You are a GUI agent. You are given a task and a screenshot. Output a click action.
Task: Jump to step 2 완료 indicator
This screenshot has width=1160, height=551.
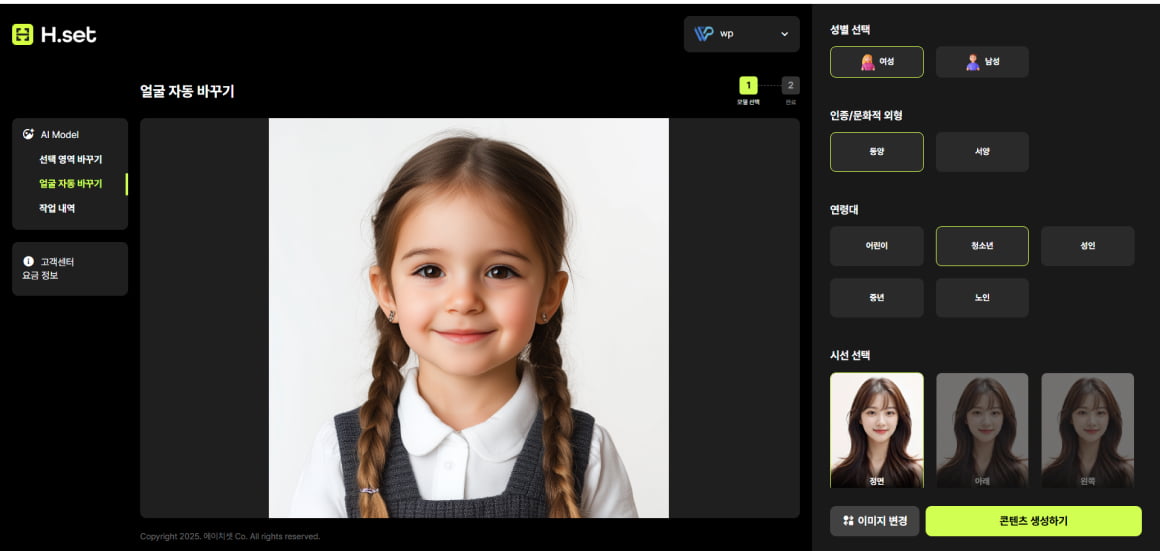[790, 86]
